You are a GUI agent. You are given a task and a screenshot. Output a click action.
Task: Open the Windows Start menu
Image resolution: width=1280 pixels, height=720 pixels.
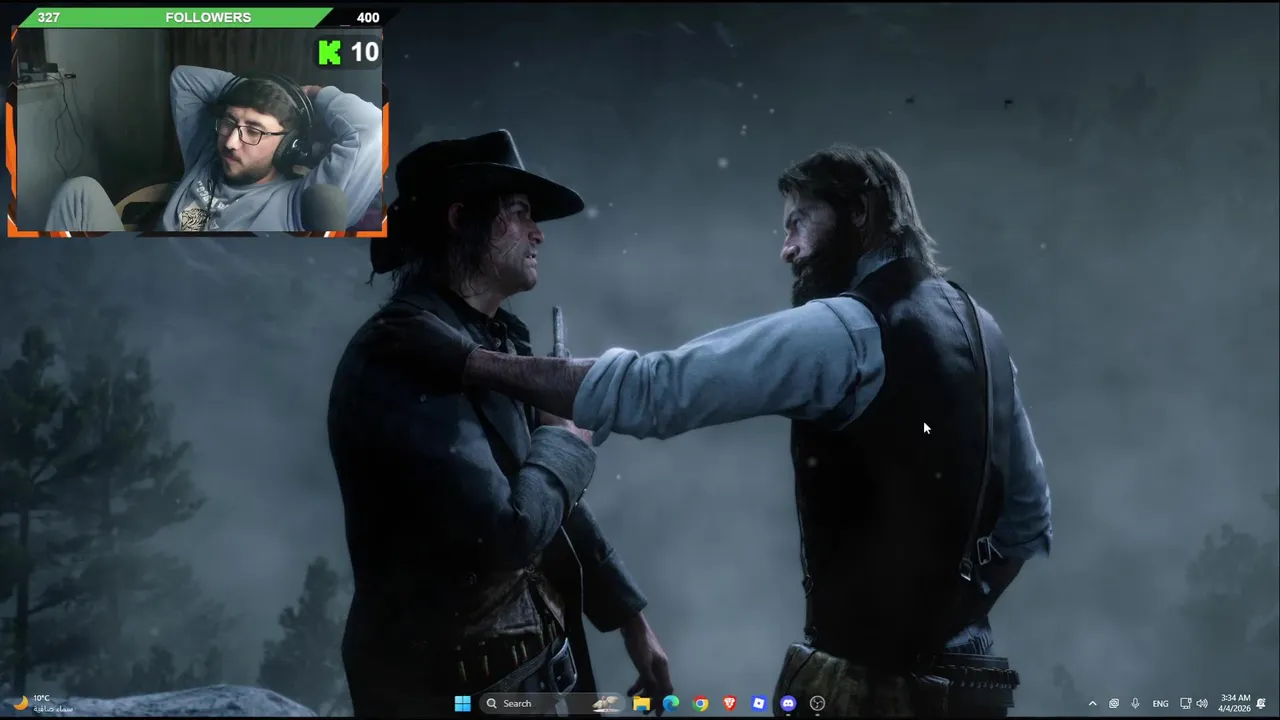click(462, 703)
